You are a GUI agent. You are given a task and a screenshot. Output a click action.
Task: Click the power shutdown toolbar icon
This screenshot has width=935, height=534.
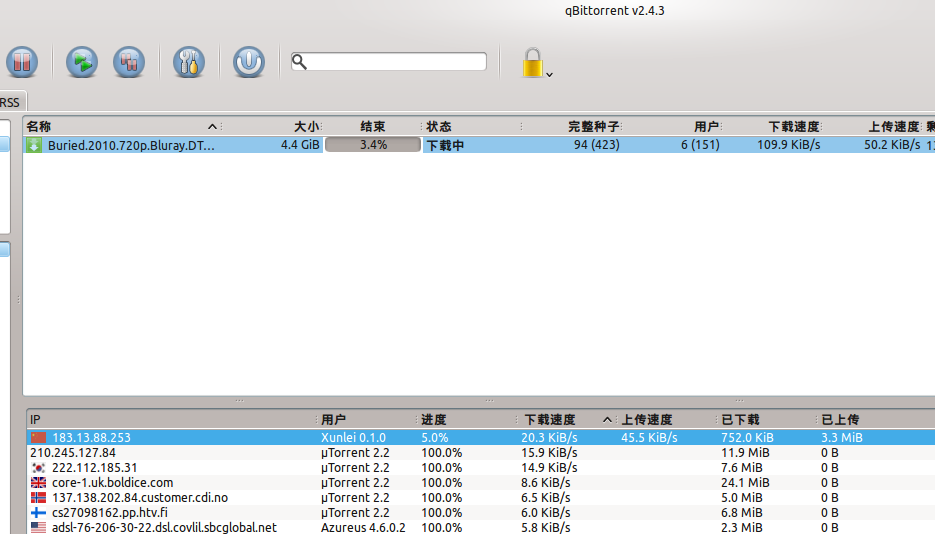pos(249,62)
